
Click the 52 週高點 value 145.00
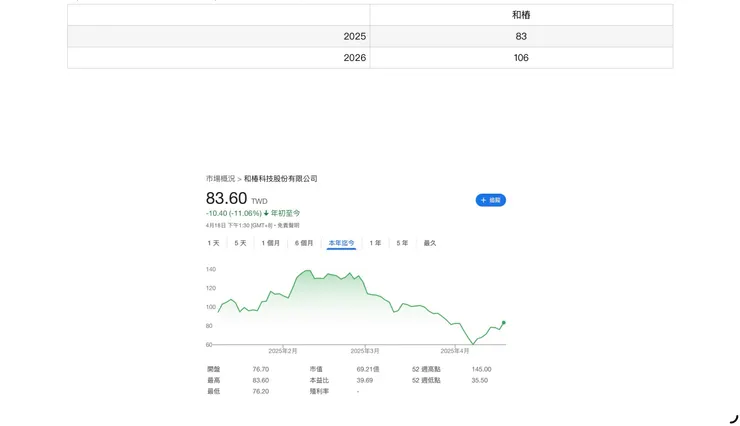[481, 369]
